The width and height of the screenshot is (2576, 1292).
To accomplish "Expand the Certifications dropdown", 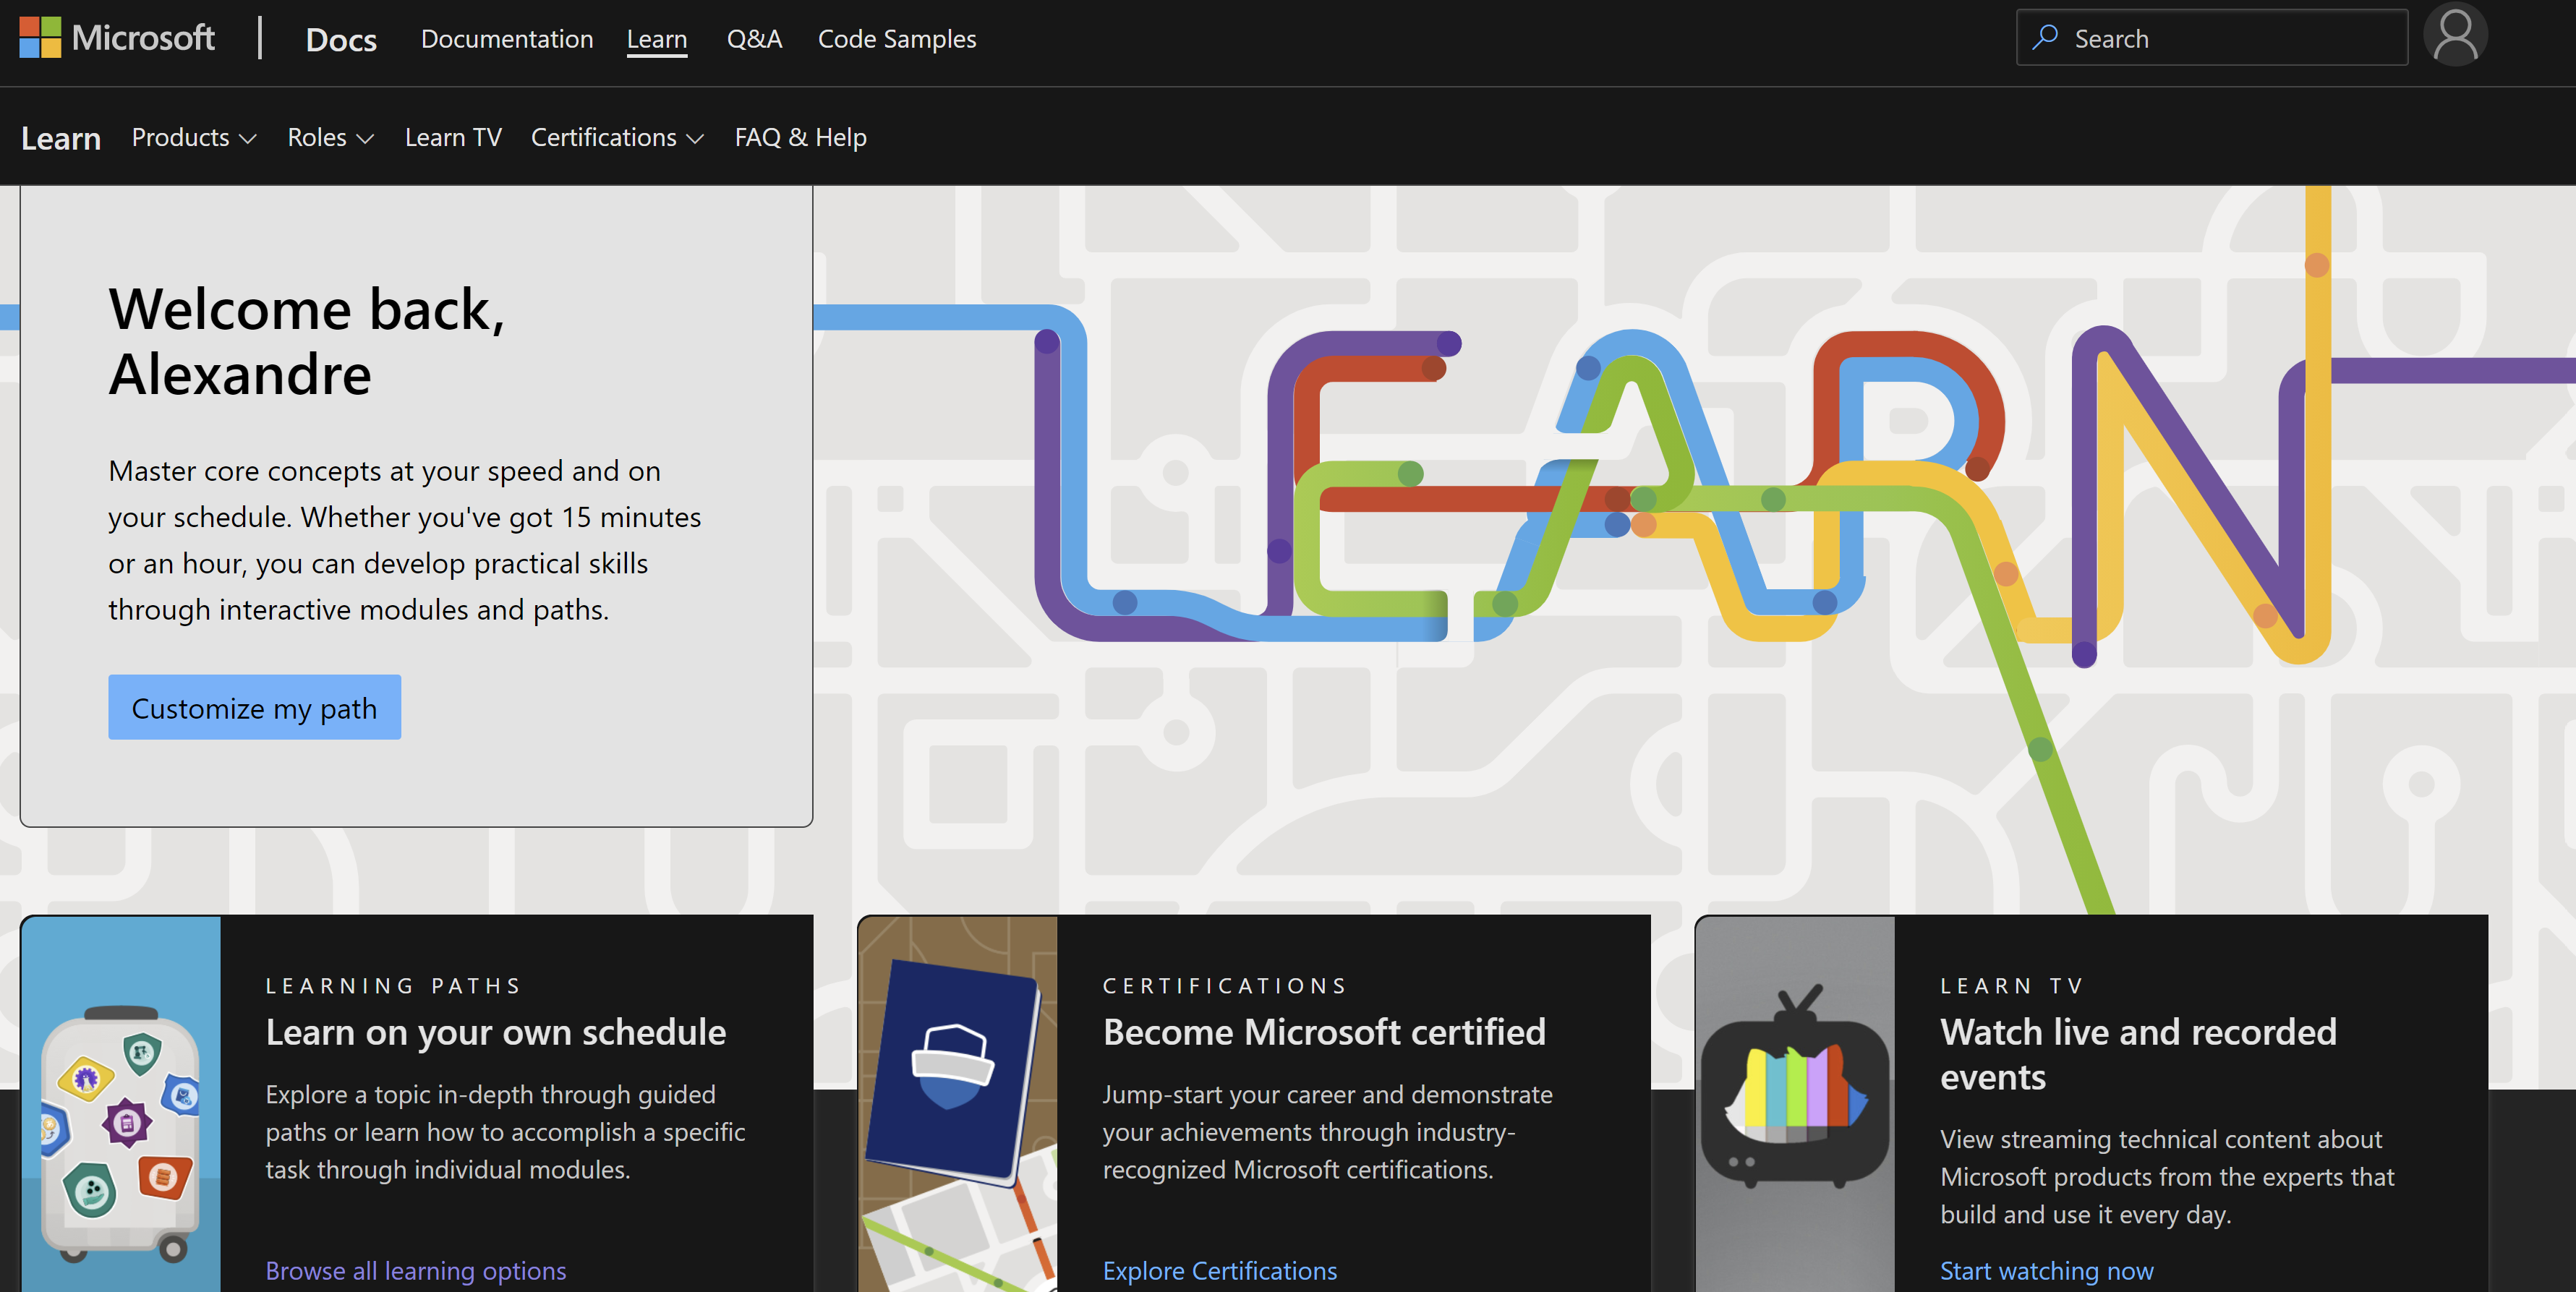I will (x=617, y=137).
